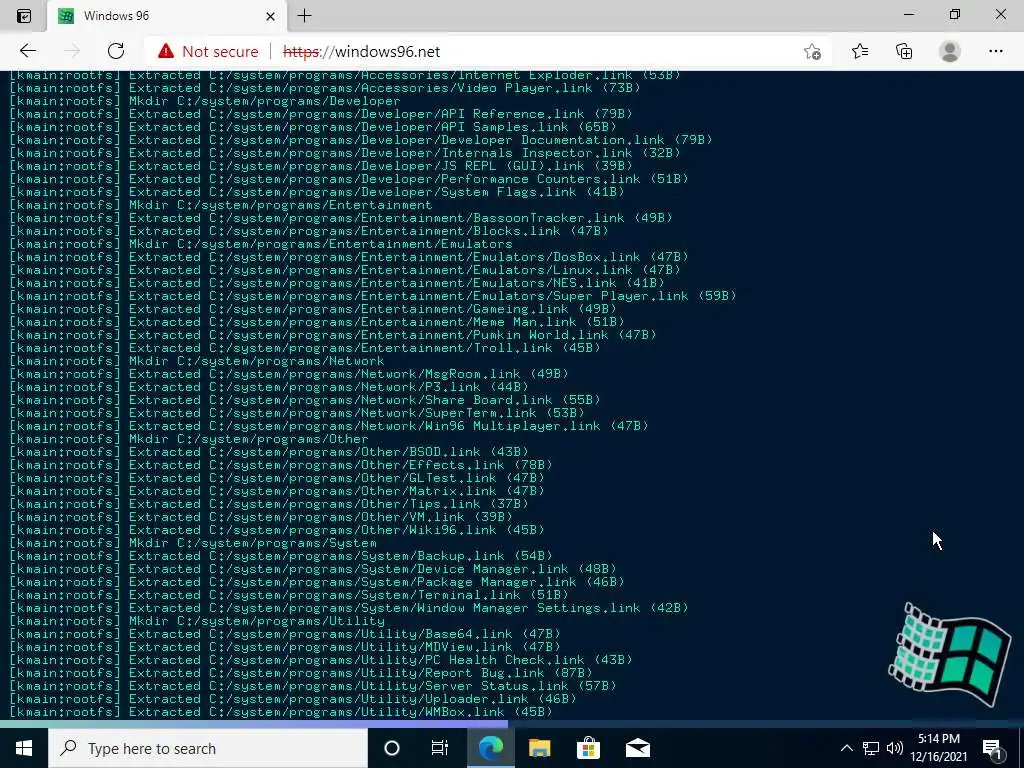Image resolution: width=1024 pixels, height=768 pixels.
Task: Click the "SuperTerm.link" log line
Action: [297, 413]
